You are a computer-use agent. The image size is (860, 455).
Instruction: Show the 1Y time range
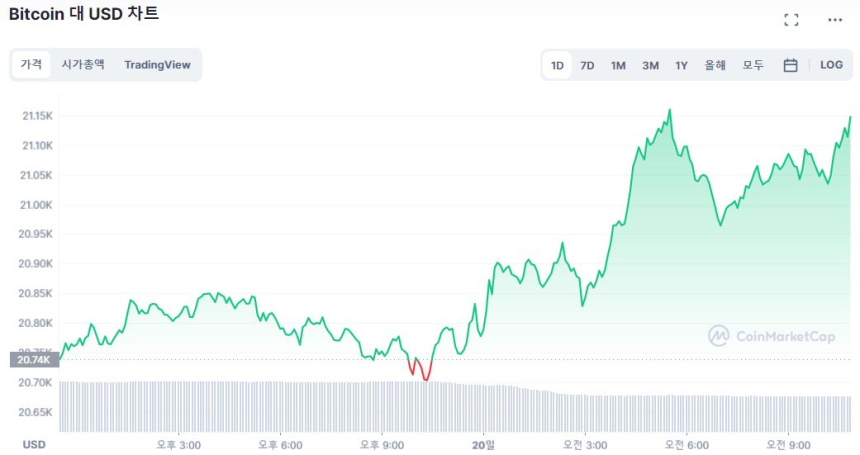tap(681, 65)
